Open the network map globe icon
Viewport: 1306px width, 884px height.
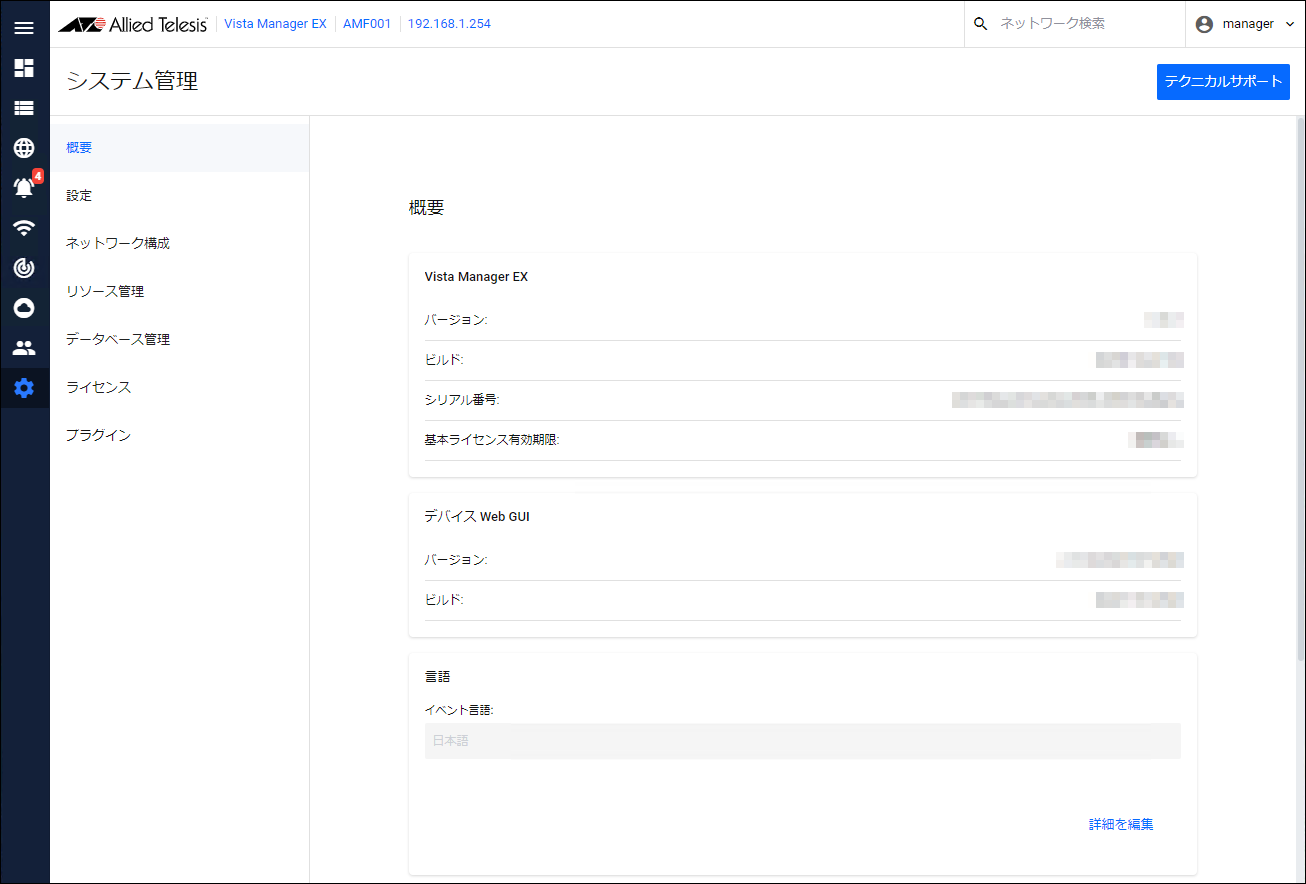coord(24,148)
